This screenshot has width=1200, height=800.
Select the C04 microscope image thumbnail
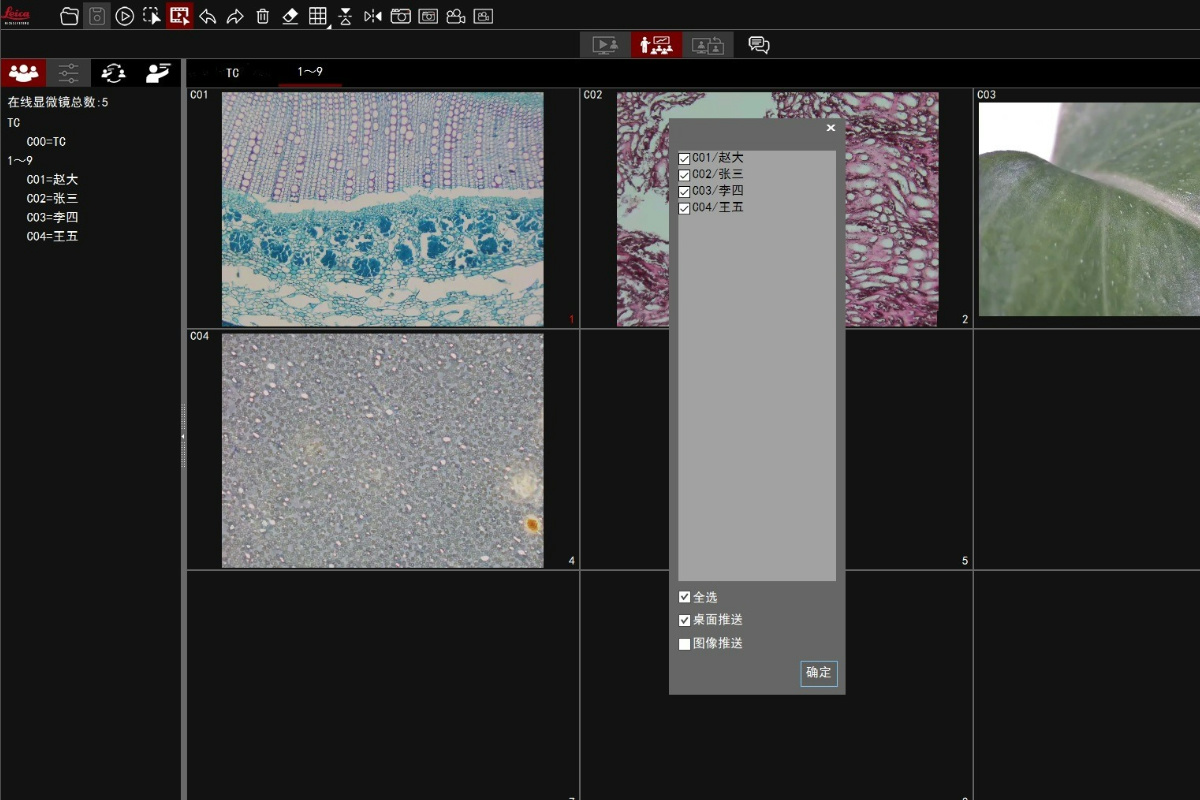point(382,450)
